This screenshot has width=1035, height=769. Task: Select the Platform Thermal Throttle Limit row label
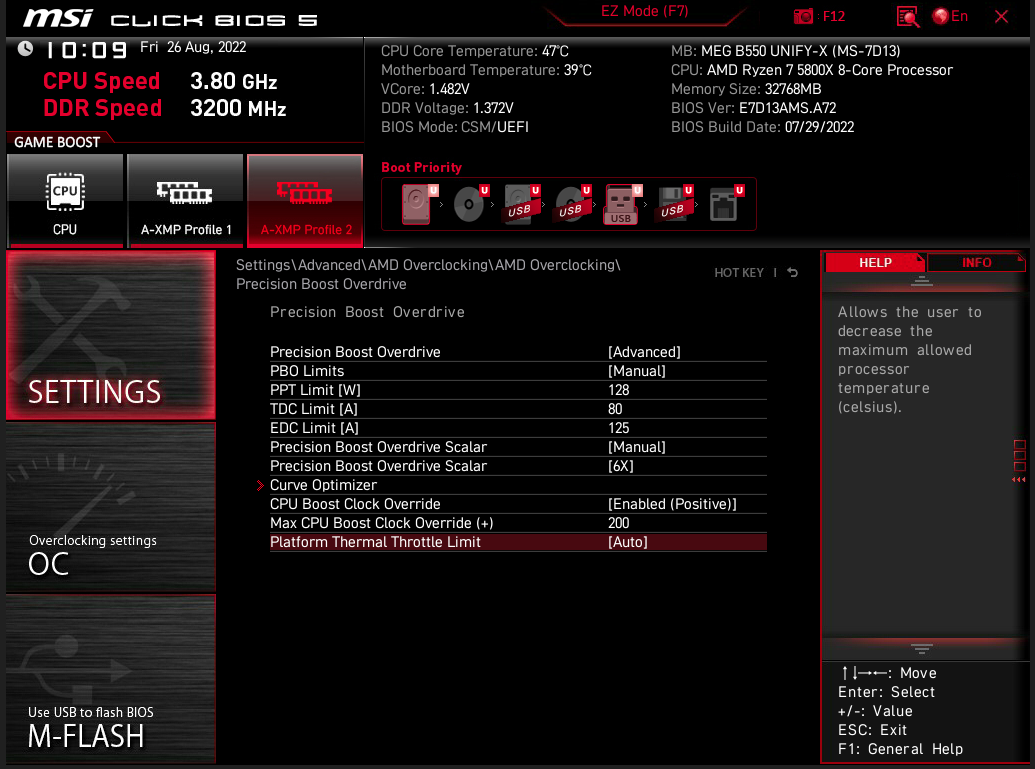coord(375,542)
